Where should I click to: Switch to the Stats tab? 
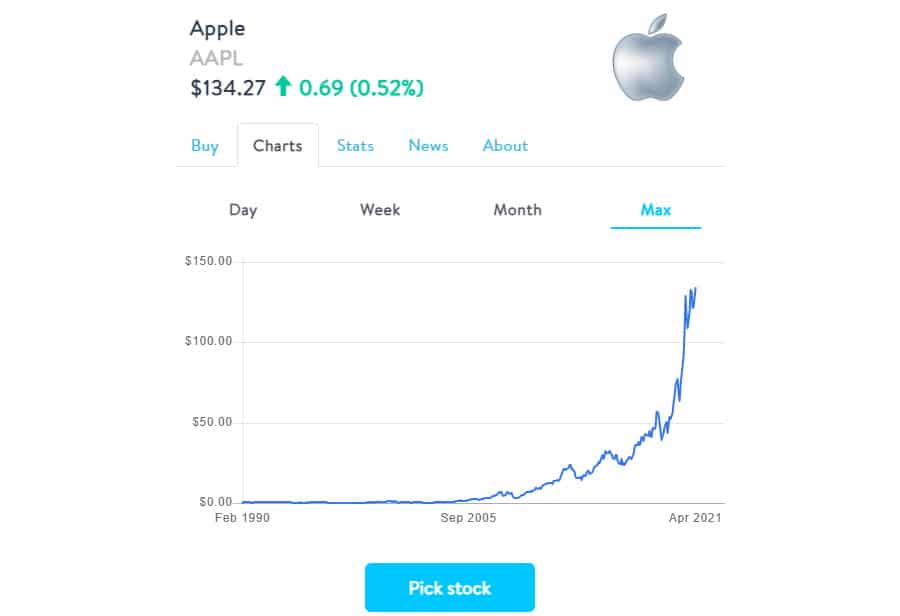click(355, 146)
